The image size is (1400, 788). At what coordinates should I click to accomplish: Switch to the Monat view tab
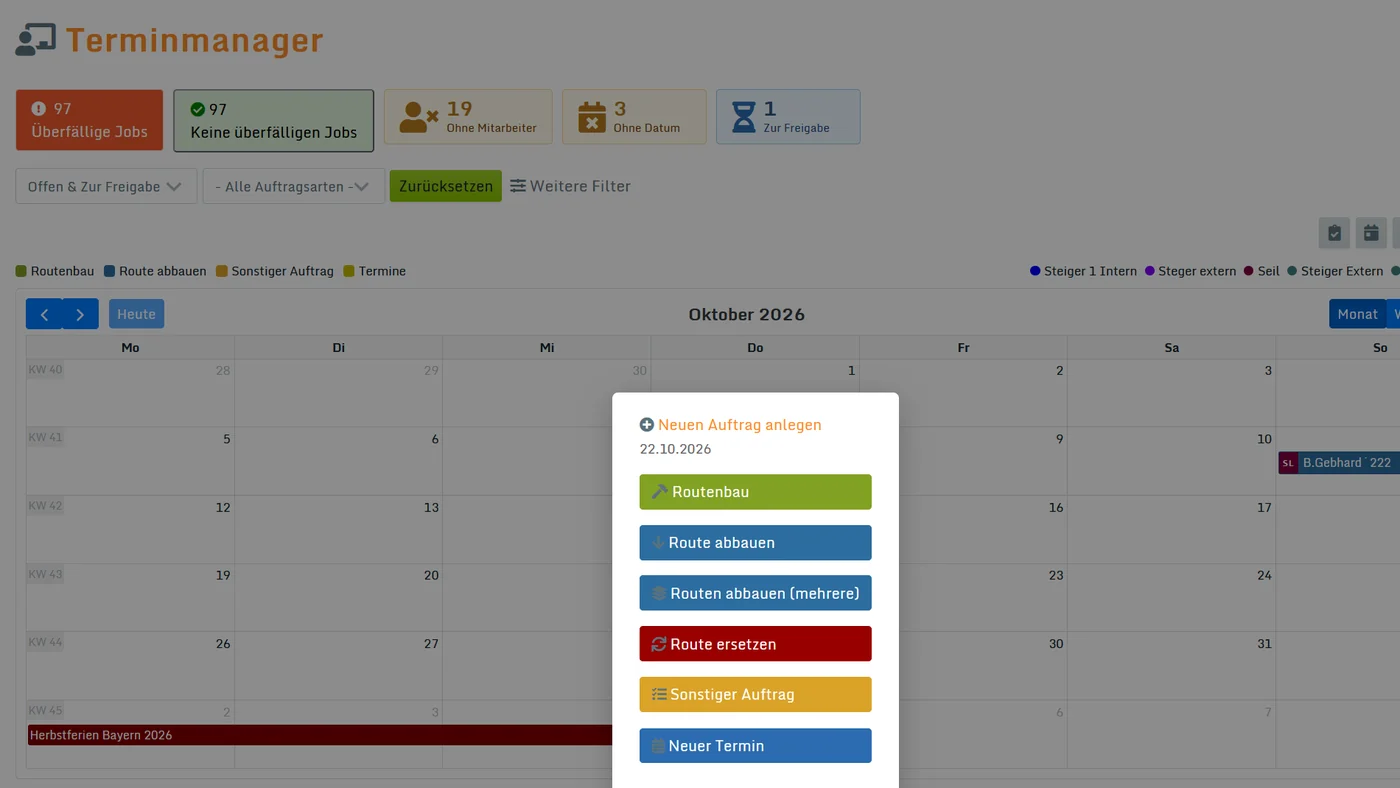click(x=1357, y=314)
